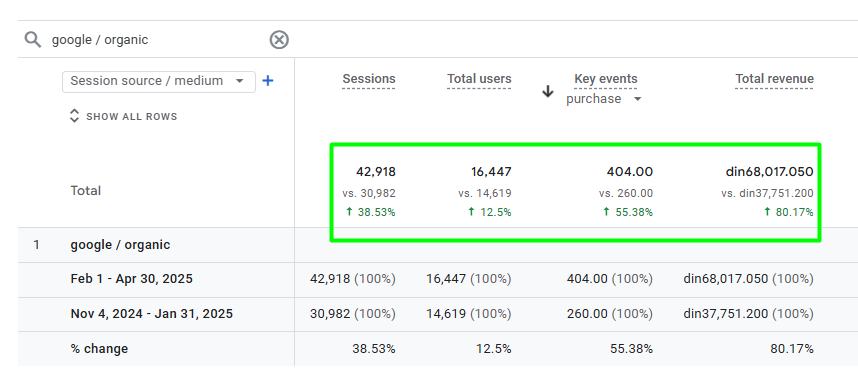Clear the google / organic search
Image resolution: width=858 pixels, height=374 pixels.
[x=279, y=39]
